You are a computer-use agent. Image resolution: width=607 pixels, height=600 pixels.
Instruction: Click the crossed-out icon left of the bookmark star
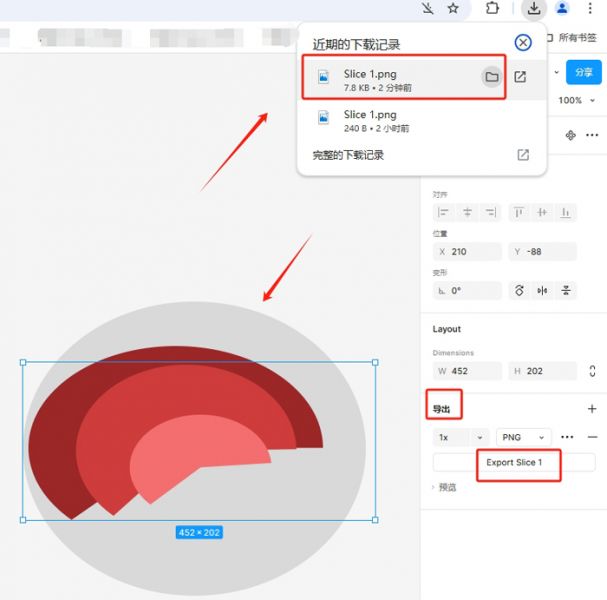428,9
